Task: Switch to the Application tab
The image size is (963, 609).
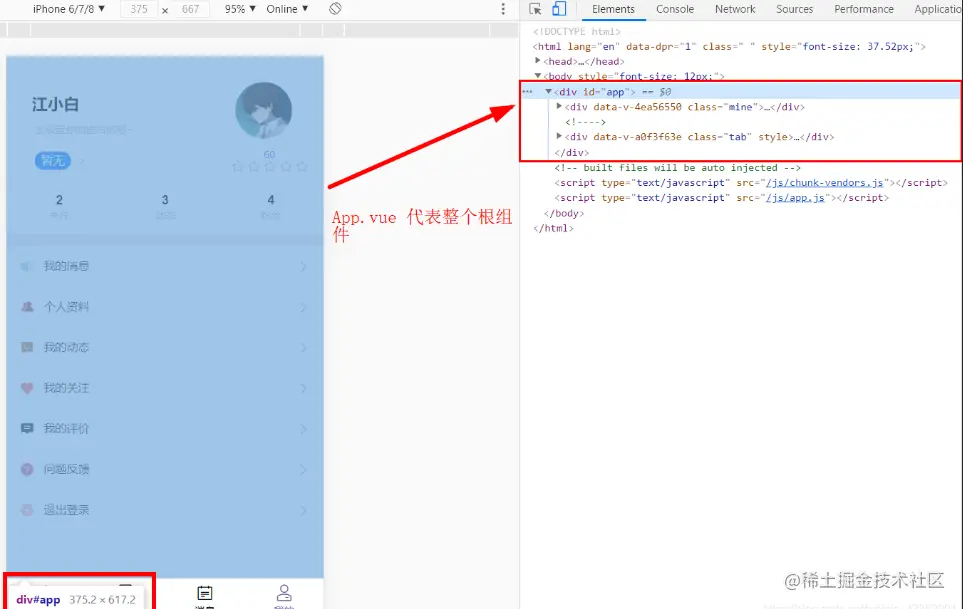Action: 937,9
